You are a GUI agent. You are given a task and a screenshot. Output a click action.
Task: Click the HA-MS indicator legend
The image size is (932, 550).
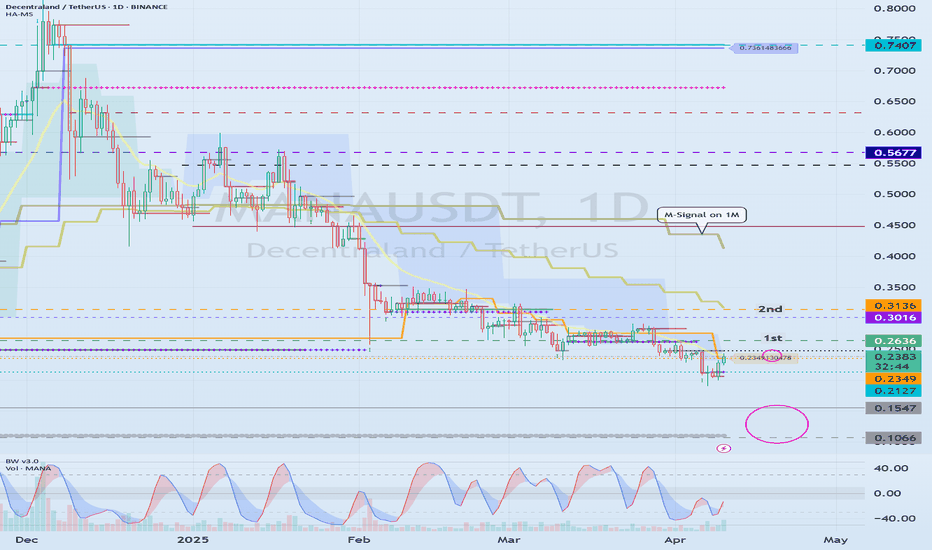click(20, 14)
